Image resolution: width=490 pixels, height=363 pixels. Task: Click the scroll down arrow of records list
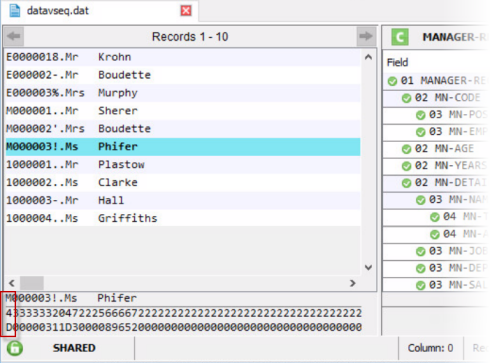(x=368, y=267)
